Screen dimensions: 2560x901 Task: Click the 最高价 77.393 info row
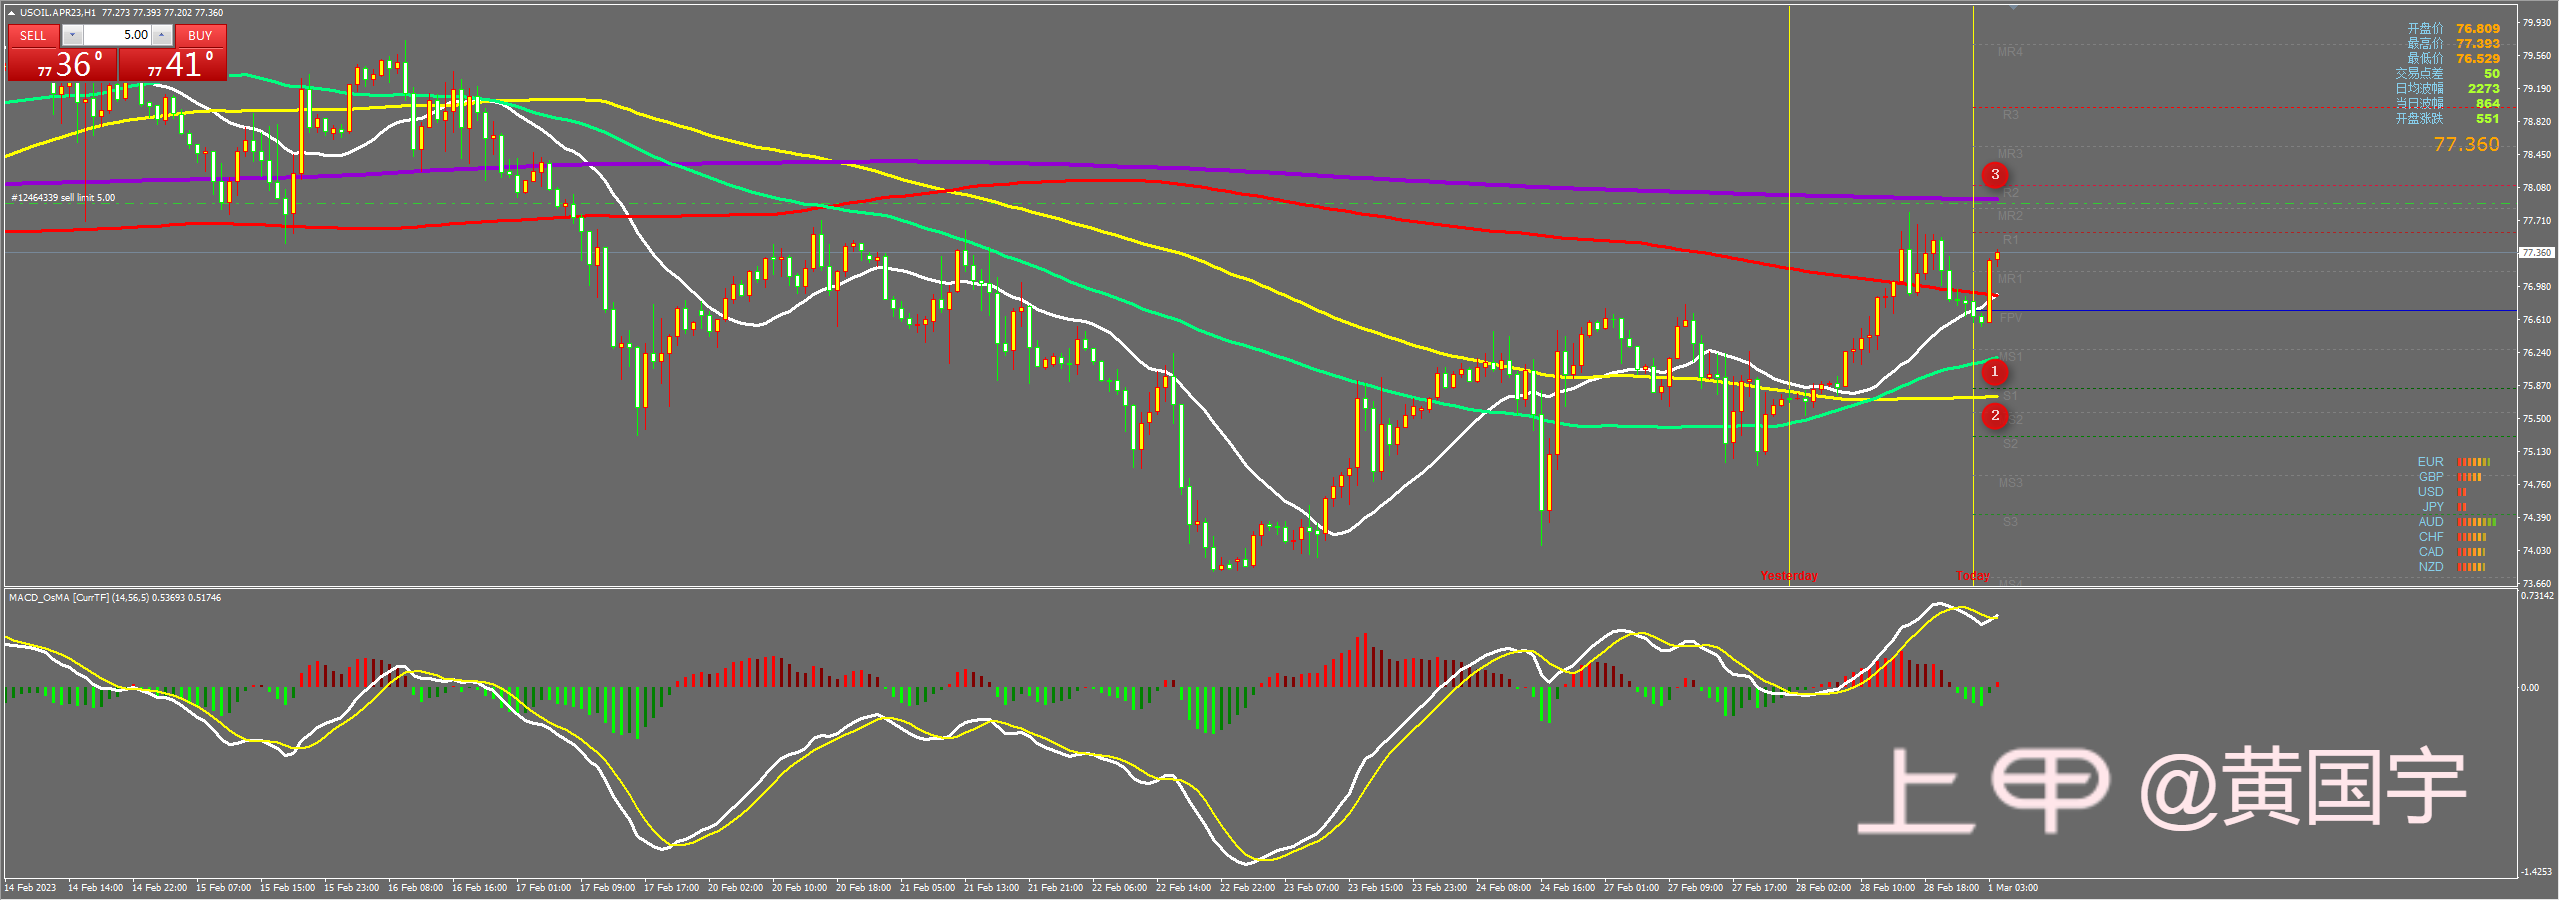pos(2454,44)
